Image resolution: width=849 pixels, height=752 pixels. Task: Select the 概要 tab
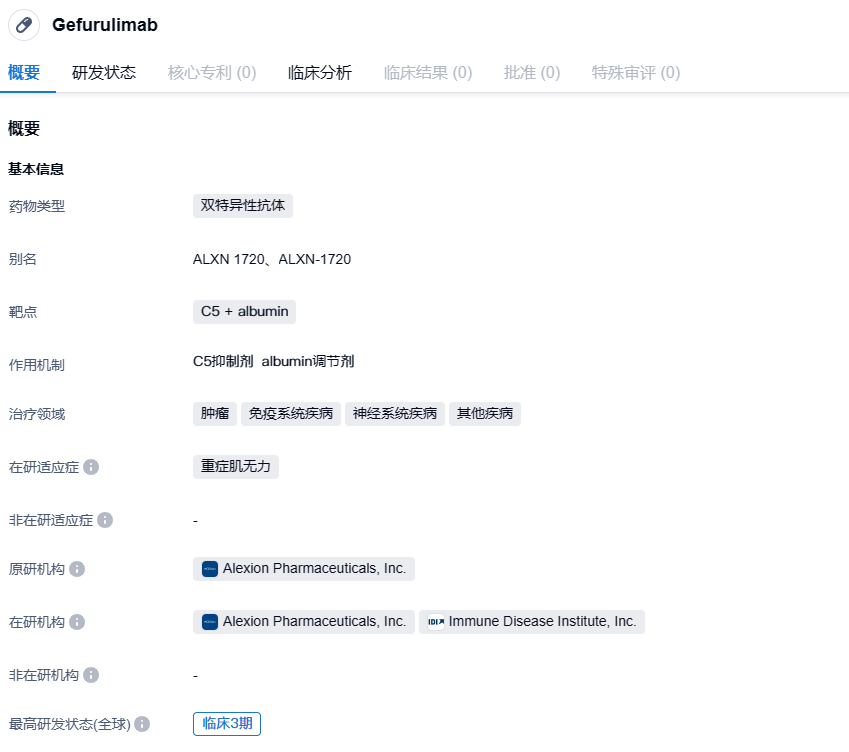(x=24, y=72)
